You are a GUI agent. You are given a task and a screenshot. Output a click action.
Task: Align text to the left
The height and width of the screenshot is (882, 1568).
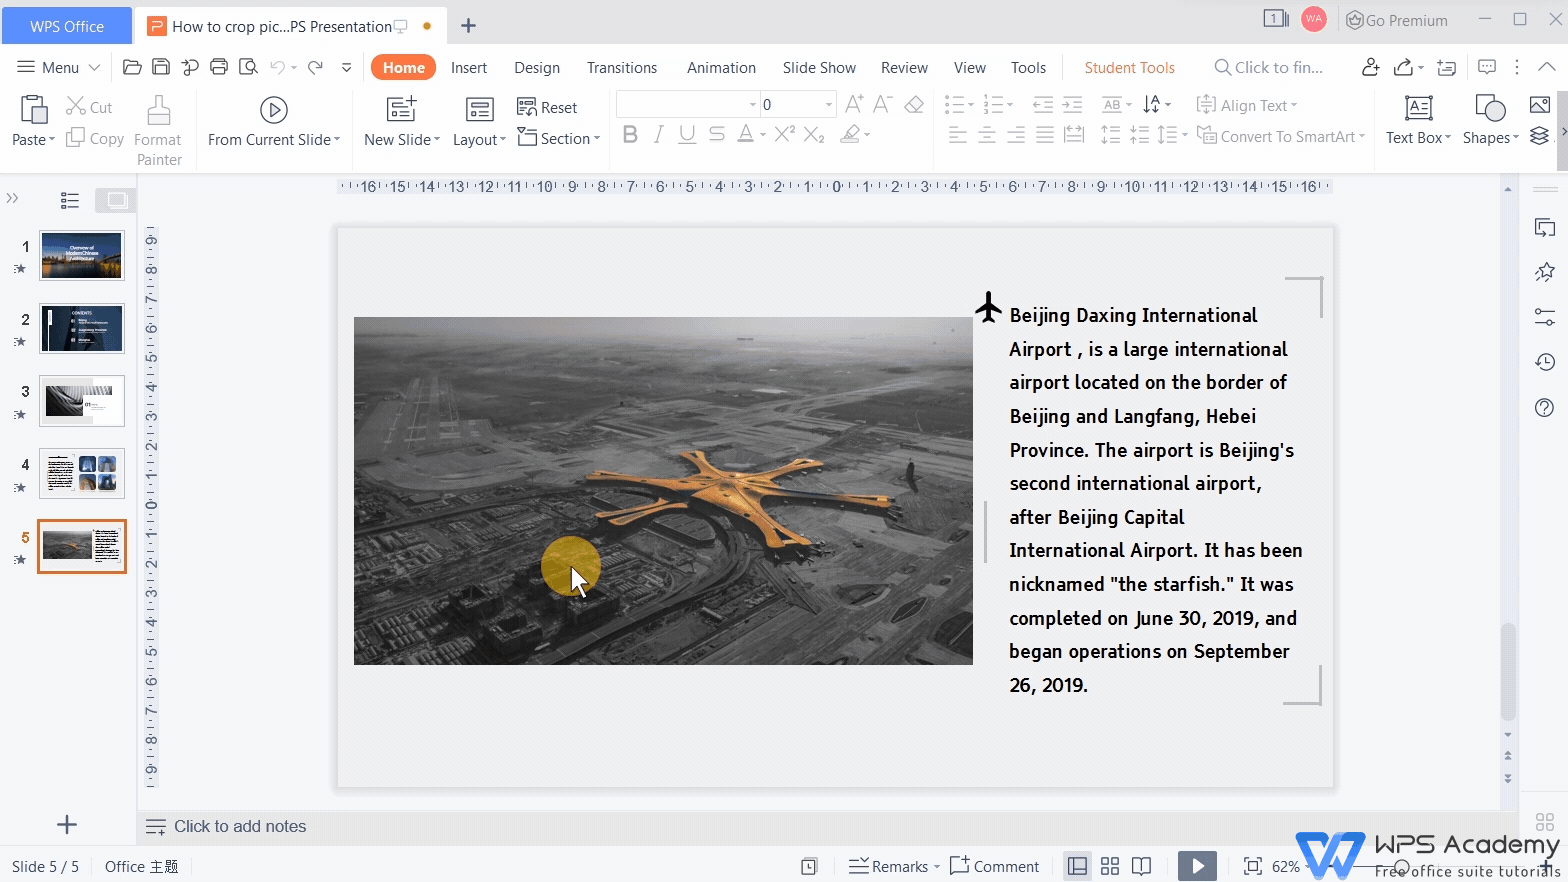coord(957,134)
